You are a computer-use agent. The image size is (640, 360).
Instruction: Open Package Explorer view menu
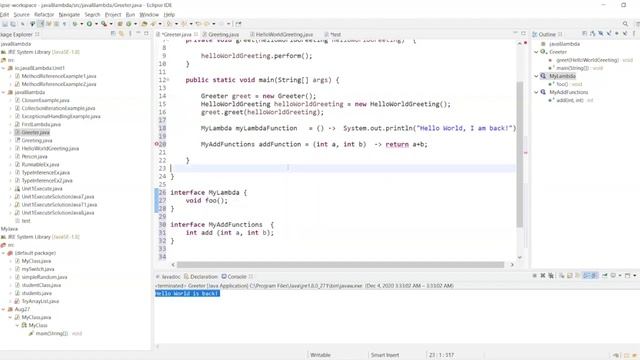(130, 34)
